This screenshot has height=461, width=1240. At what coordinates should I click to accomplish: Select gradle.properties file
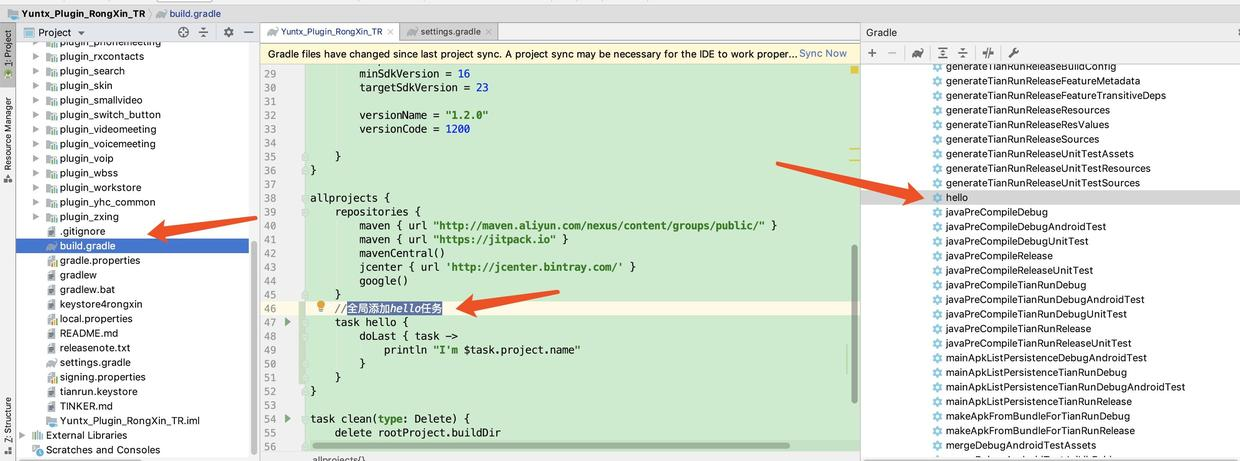coord(100,260)
